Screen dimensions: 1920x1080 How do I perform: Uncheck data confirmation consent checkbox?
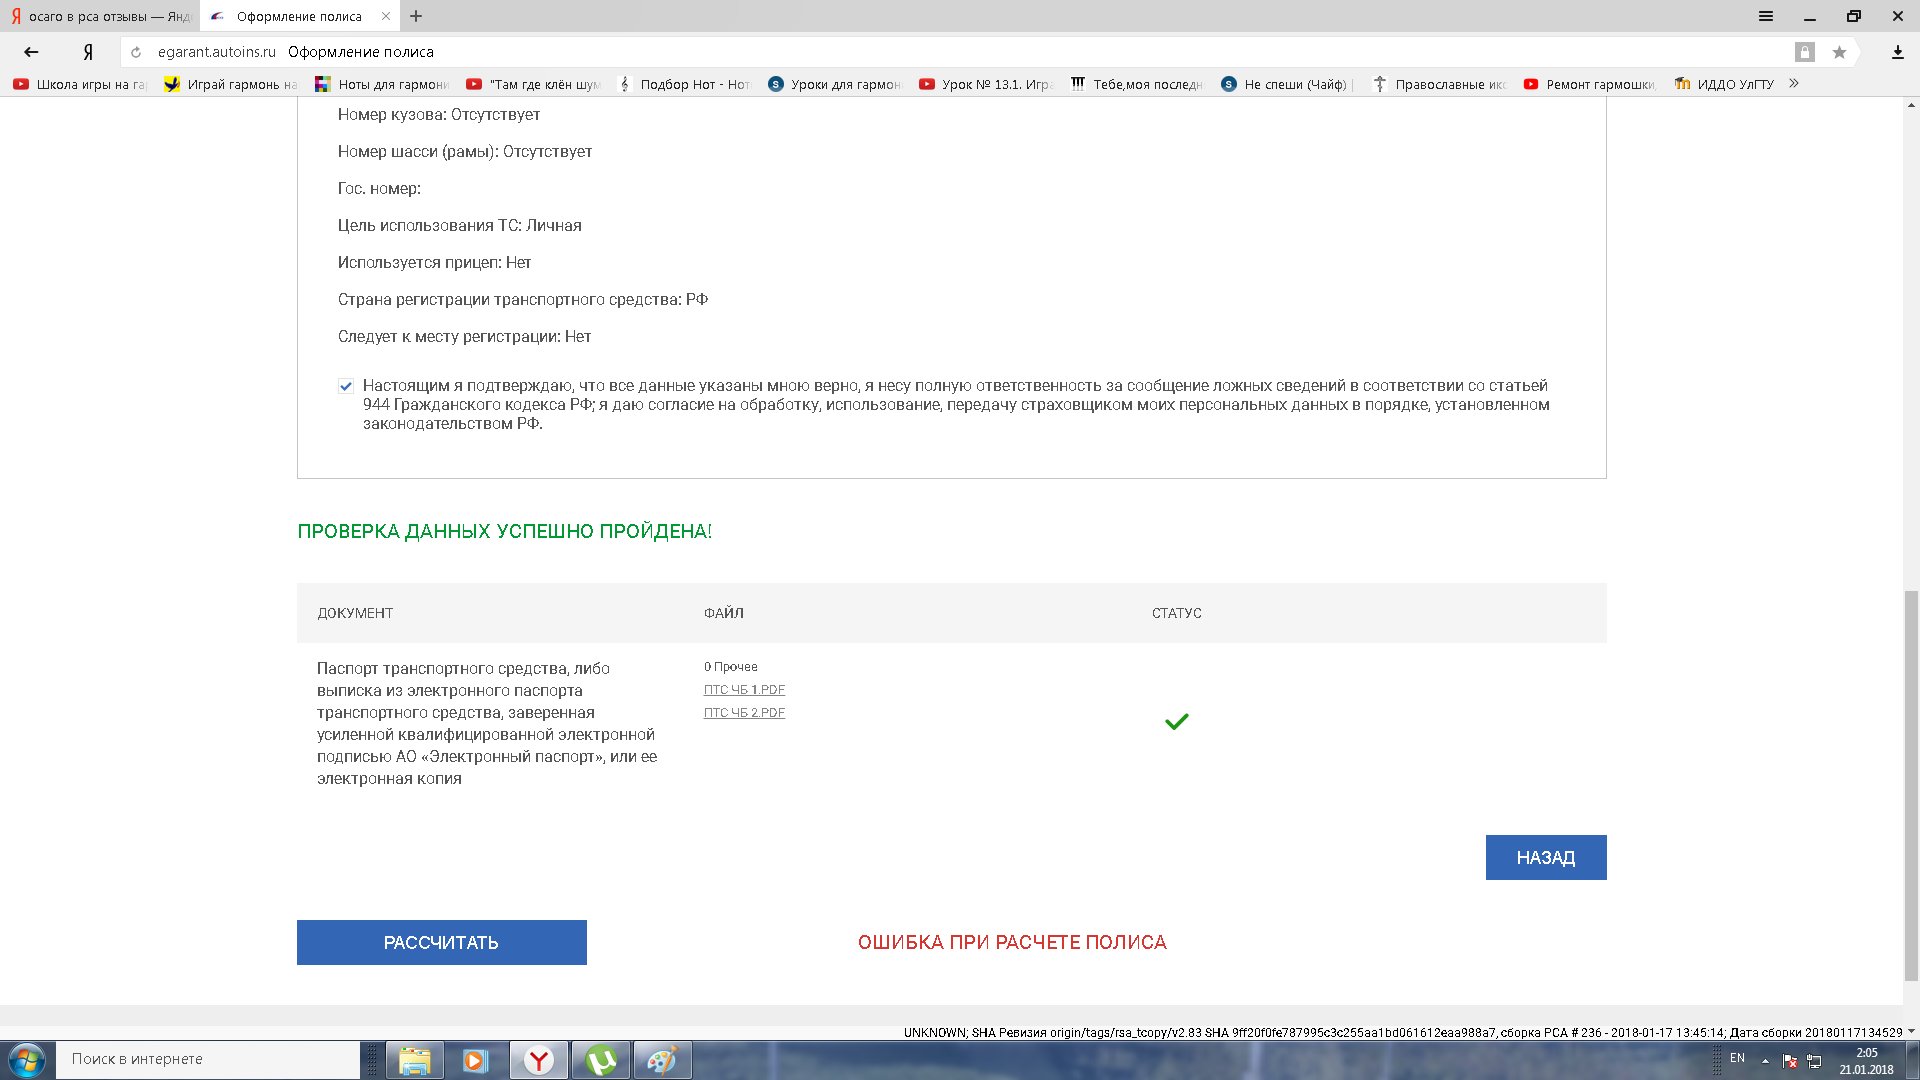pos(346,386)
